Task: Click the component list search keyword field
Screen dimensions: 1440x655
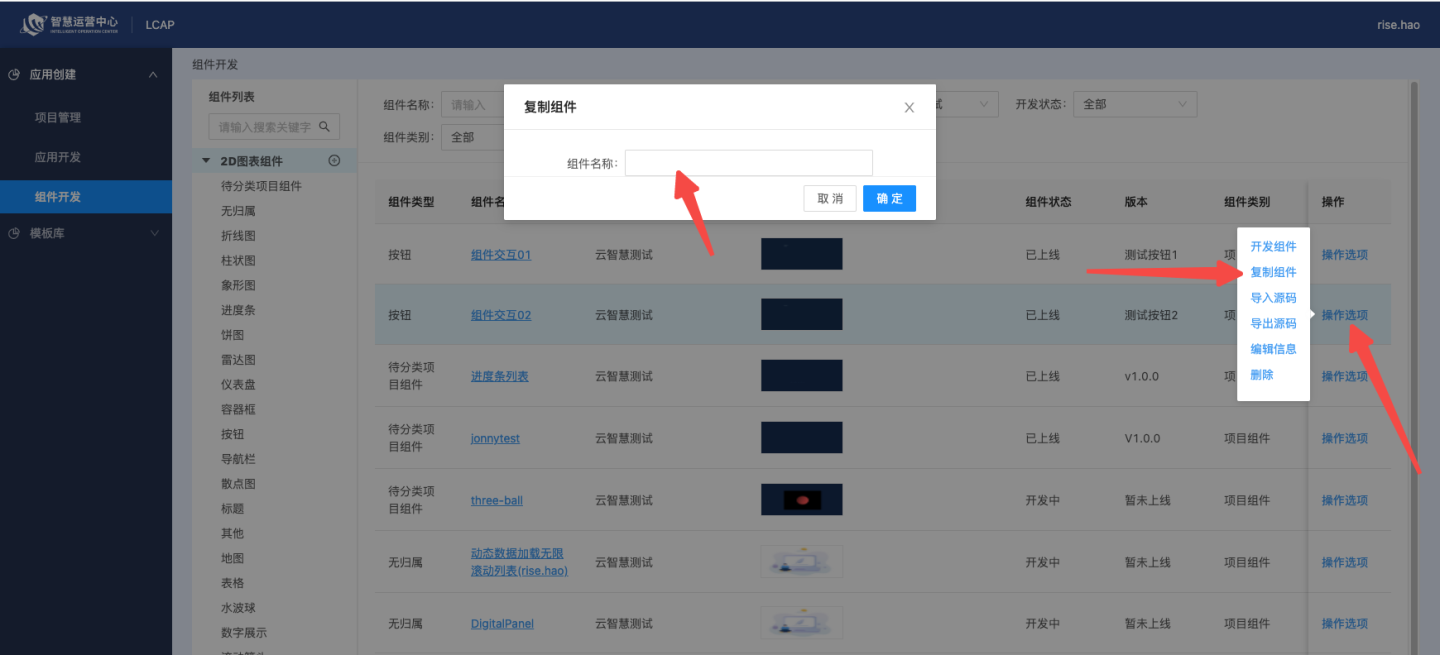Action: 265,127
